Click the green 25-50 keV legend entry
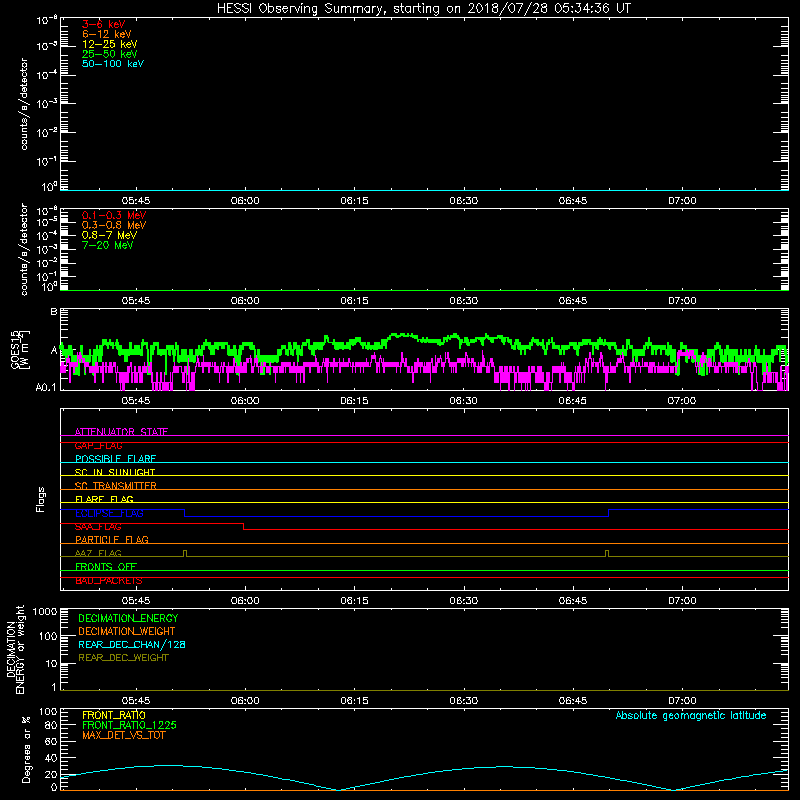 (x=110, y=54)
